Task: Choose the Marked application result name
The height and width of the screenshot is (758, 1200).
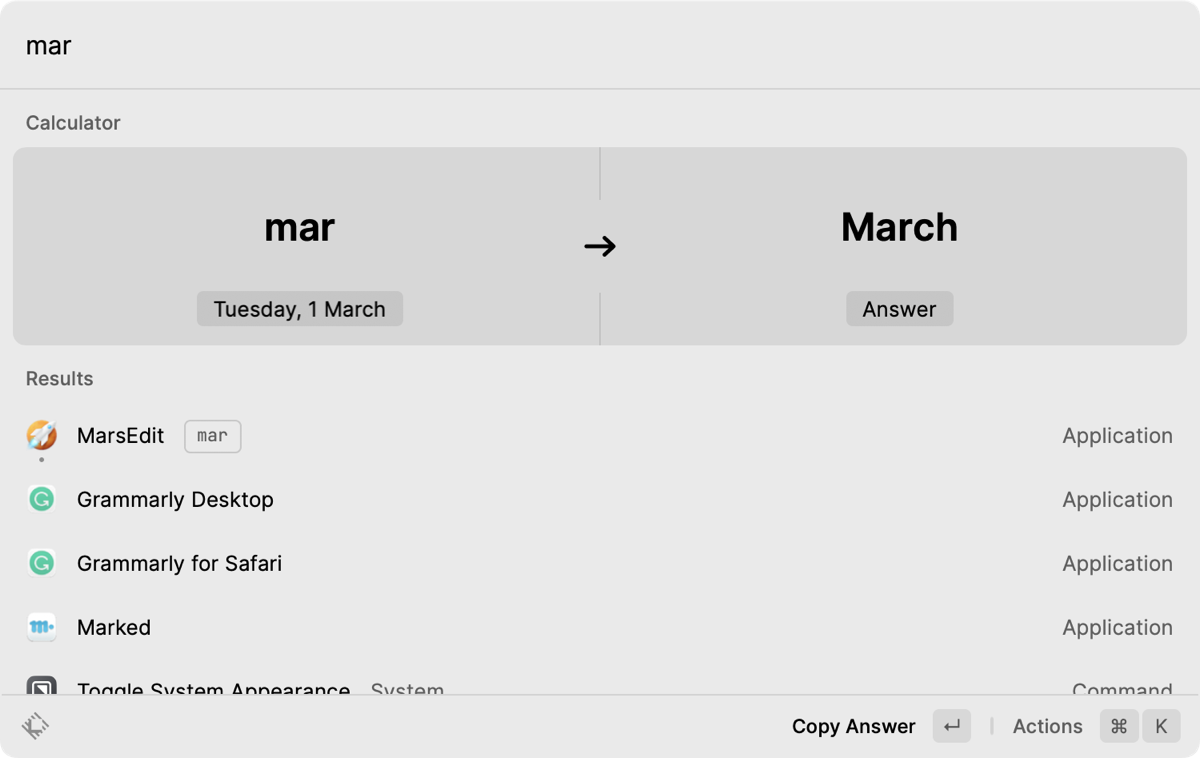Action: [x=114, y=627]
